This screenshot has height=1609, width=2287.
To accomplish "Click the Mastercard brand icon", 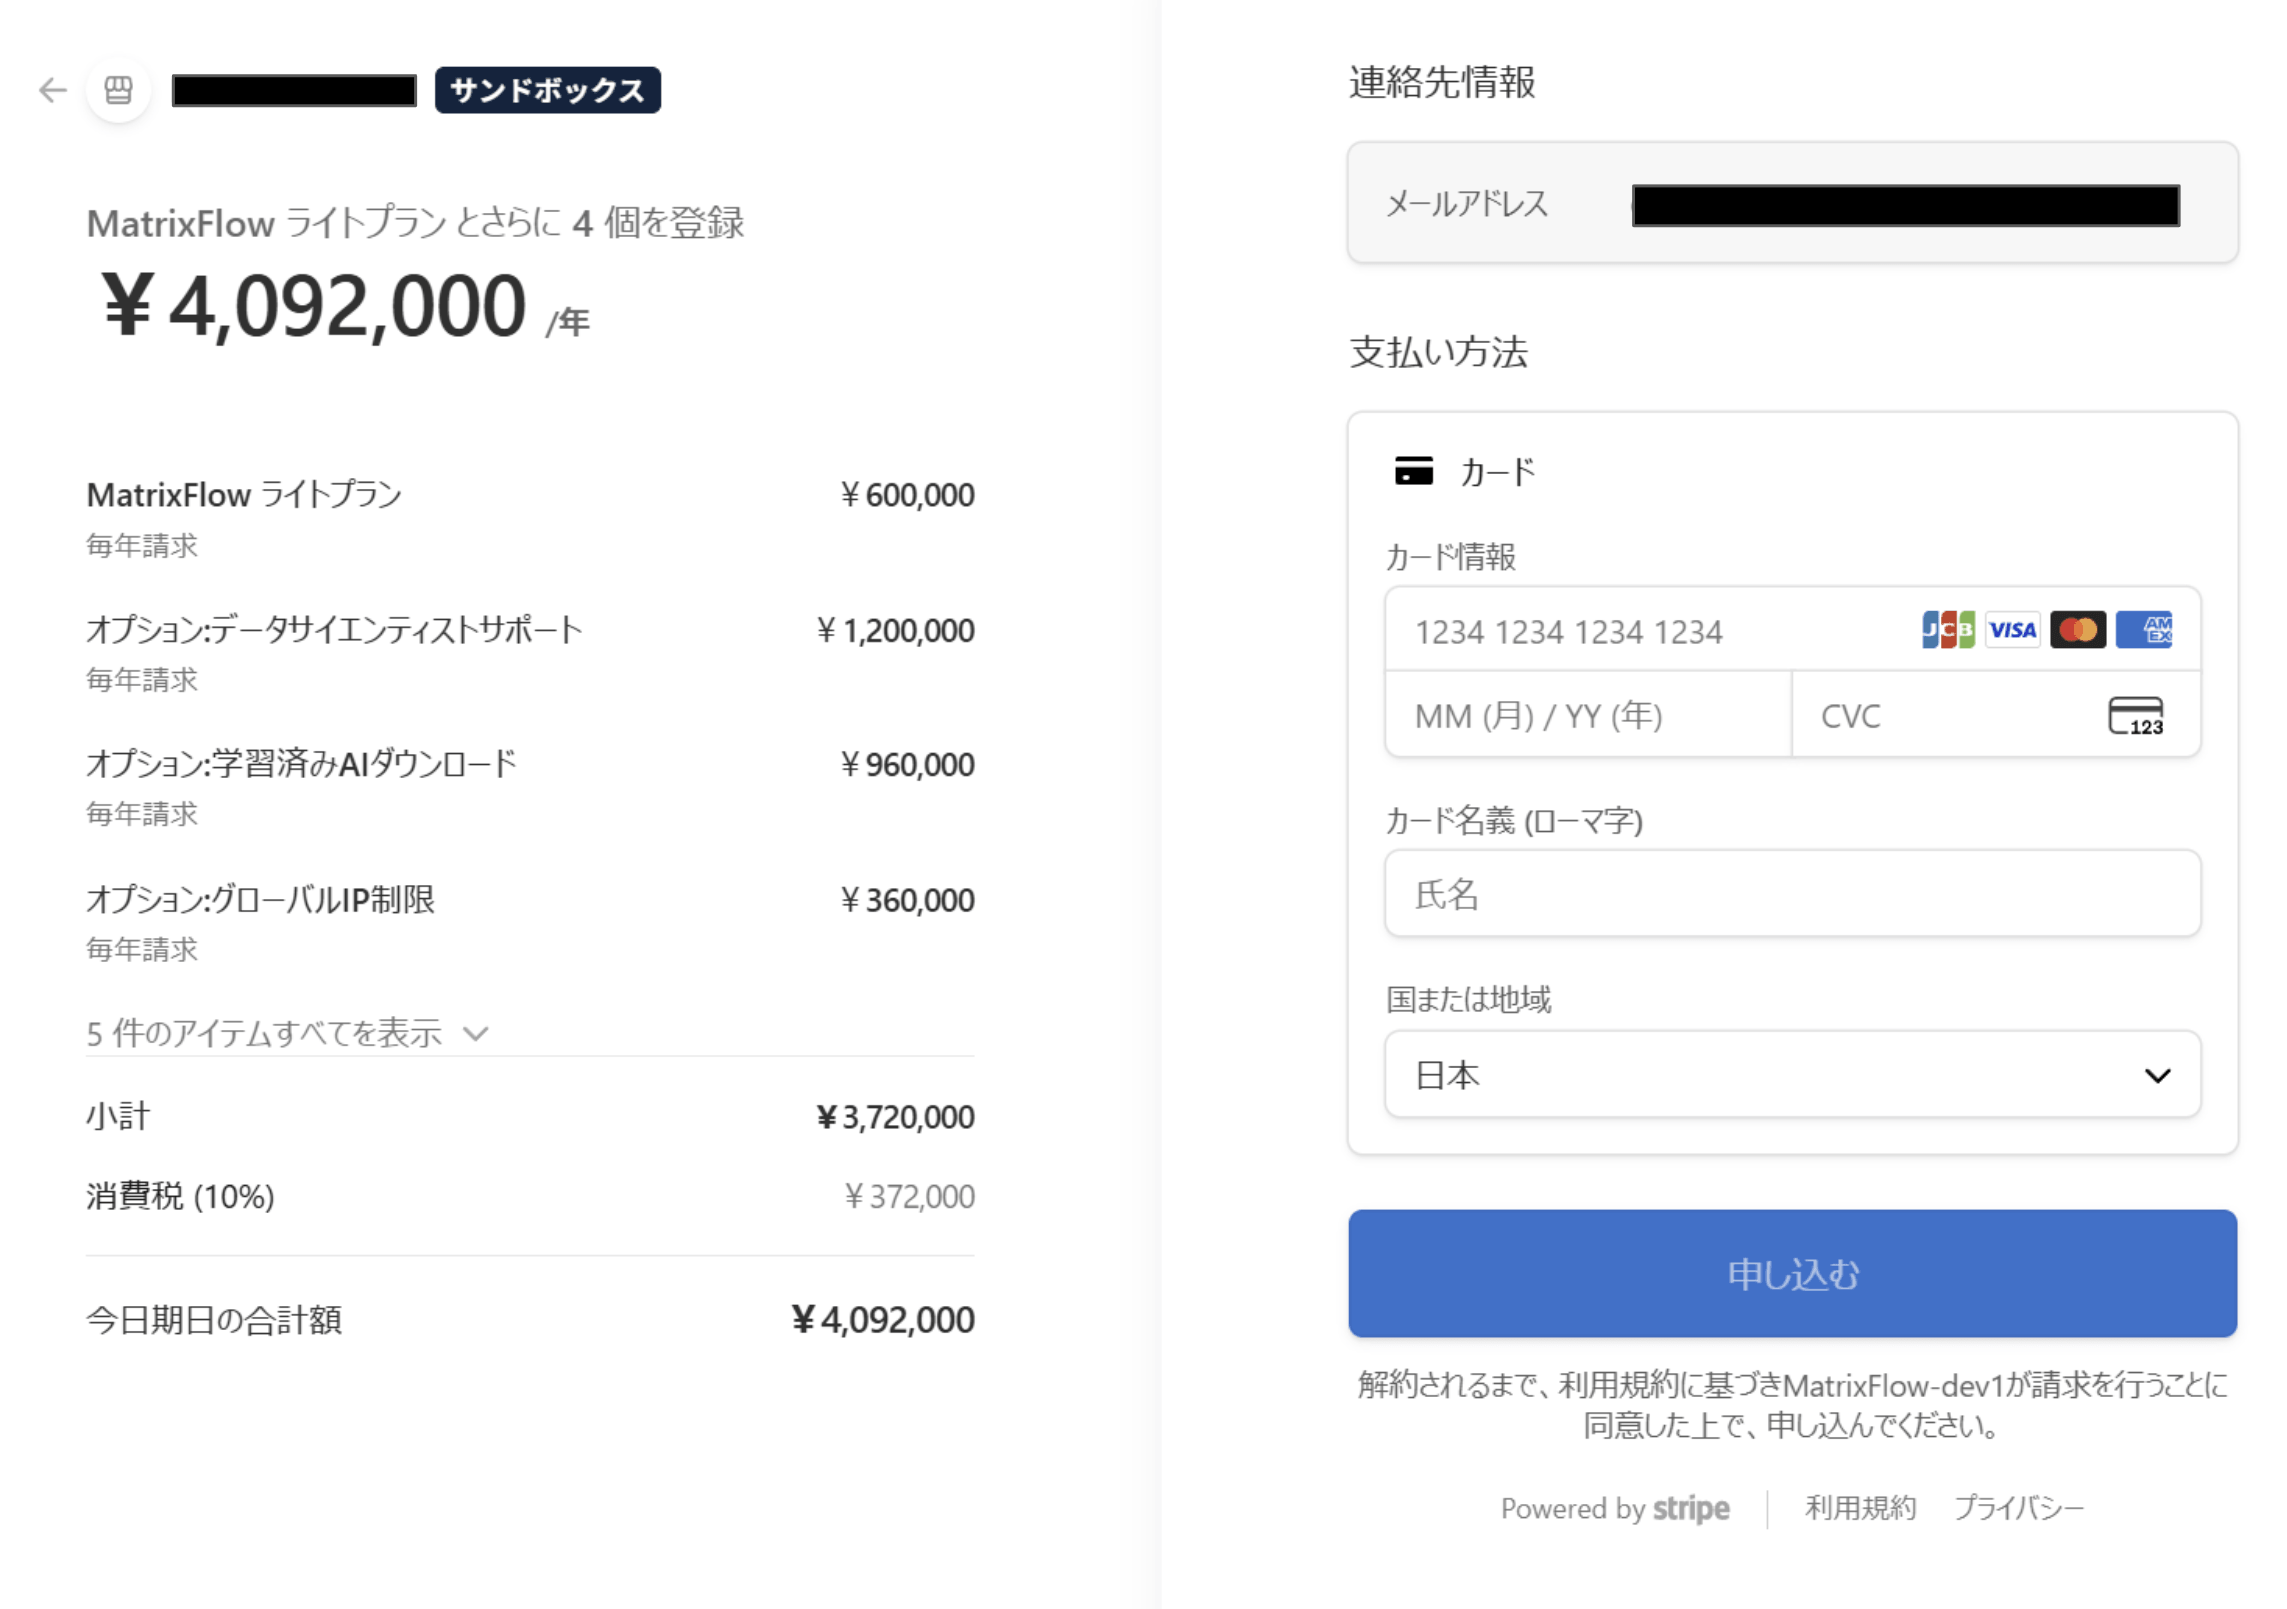I will tap(2077, 630).
